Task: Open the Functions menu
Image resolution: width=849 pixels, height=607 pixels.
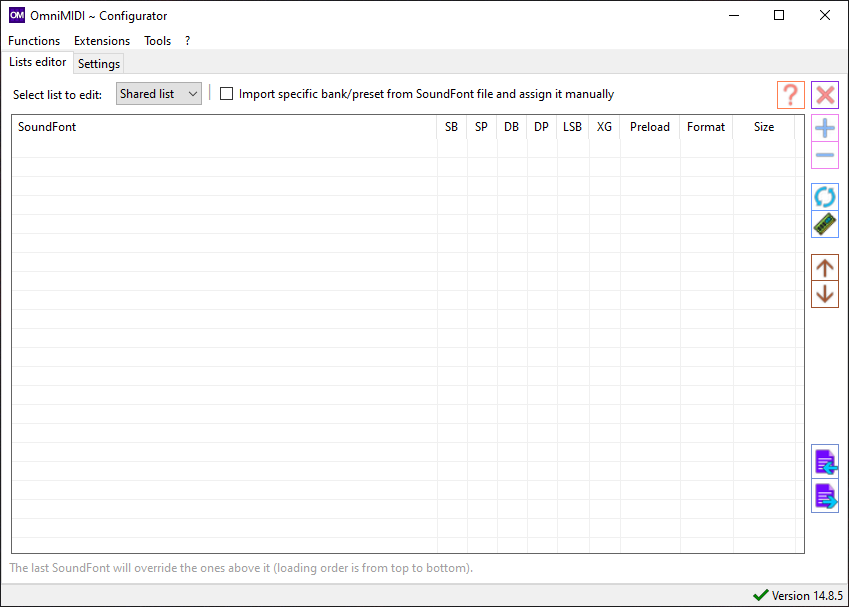Action: [34, 41]
